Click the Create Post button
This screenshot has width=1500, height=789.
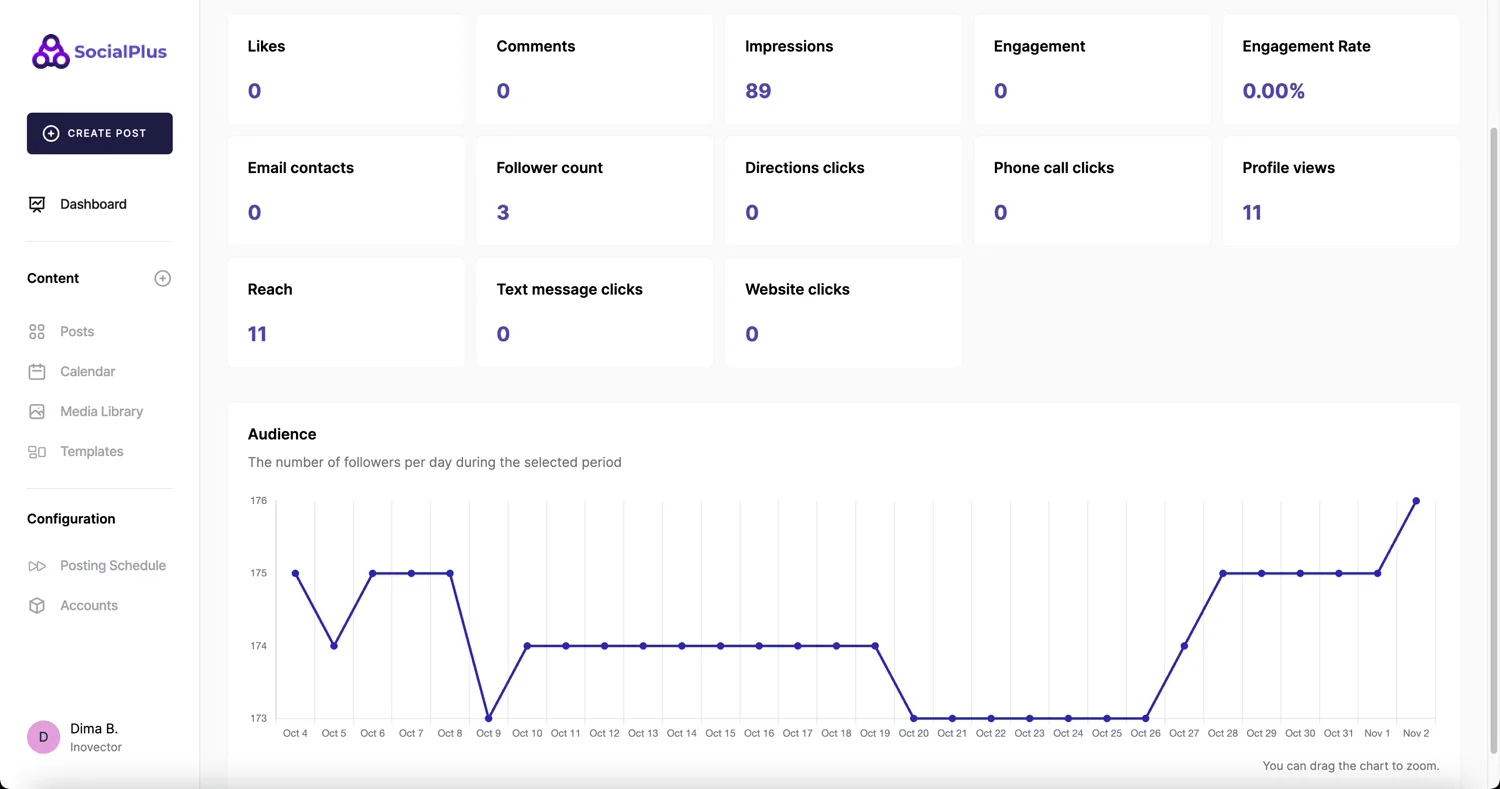pos(99,133)
